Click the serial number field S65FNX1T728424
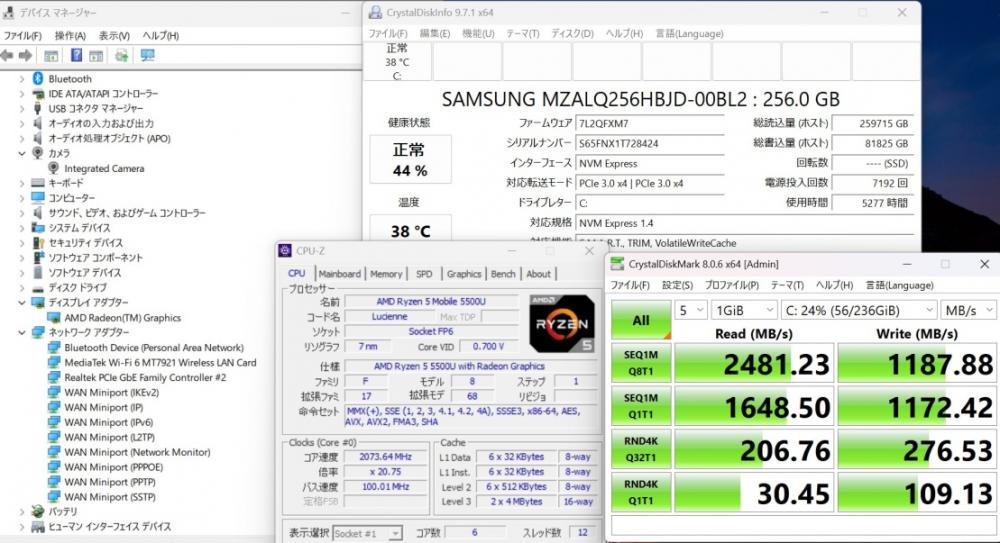This screenshot has width=1000, height=543. [x=649, y=144]
